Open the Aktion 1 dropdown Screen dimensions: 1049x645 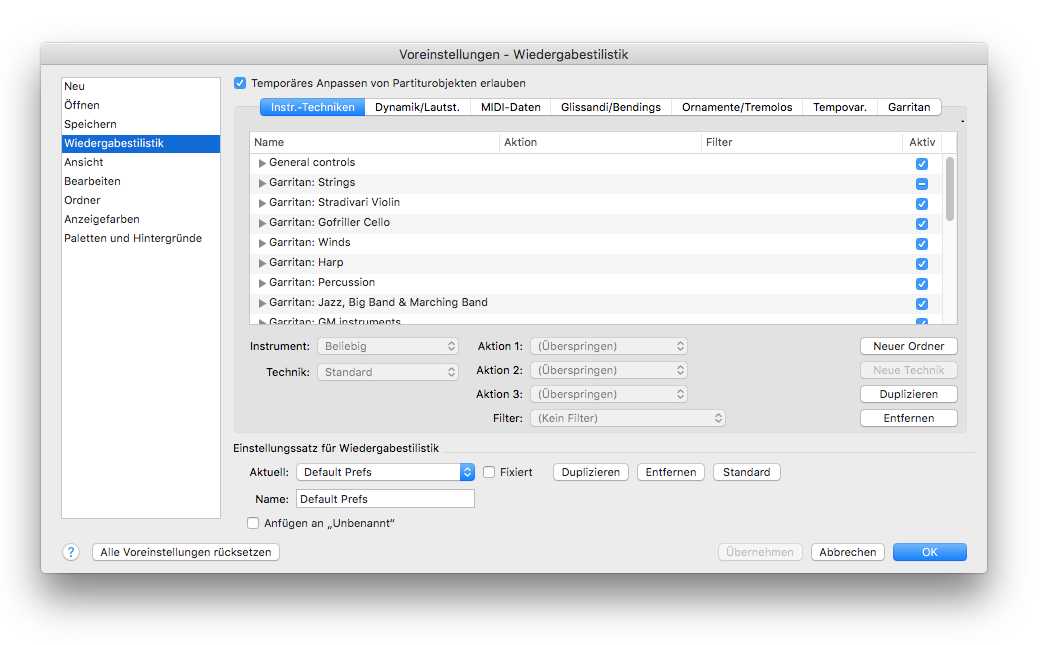pyautogui.click(x=609, y=346)
